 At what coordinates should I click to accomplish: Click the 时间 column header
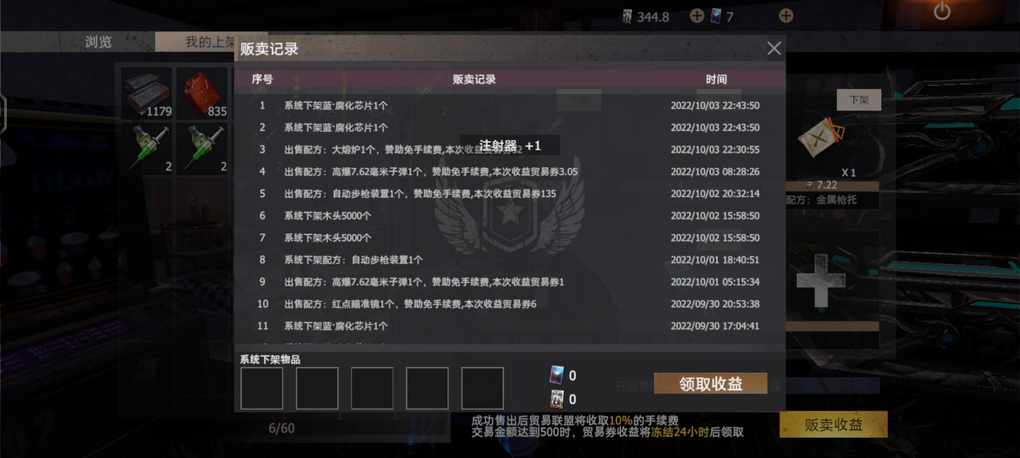716,79
